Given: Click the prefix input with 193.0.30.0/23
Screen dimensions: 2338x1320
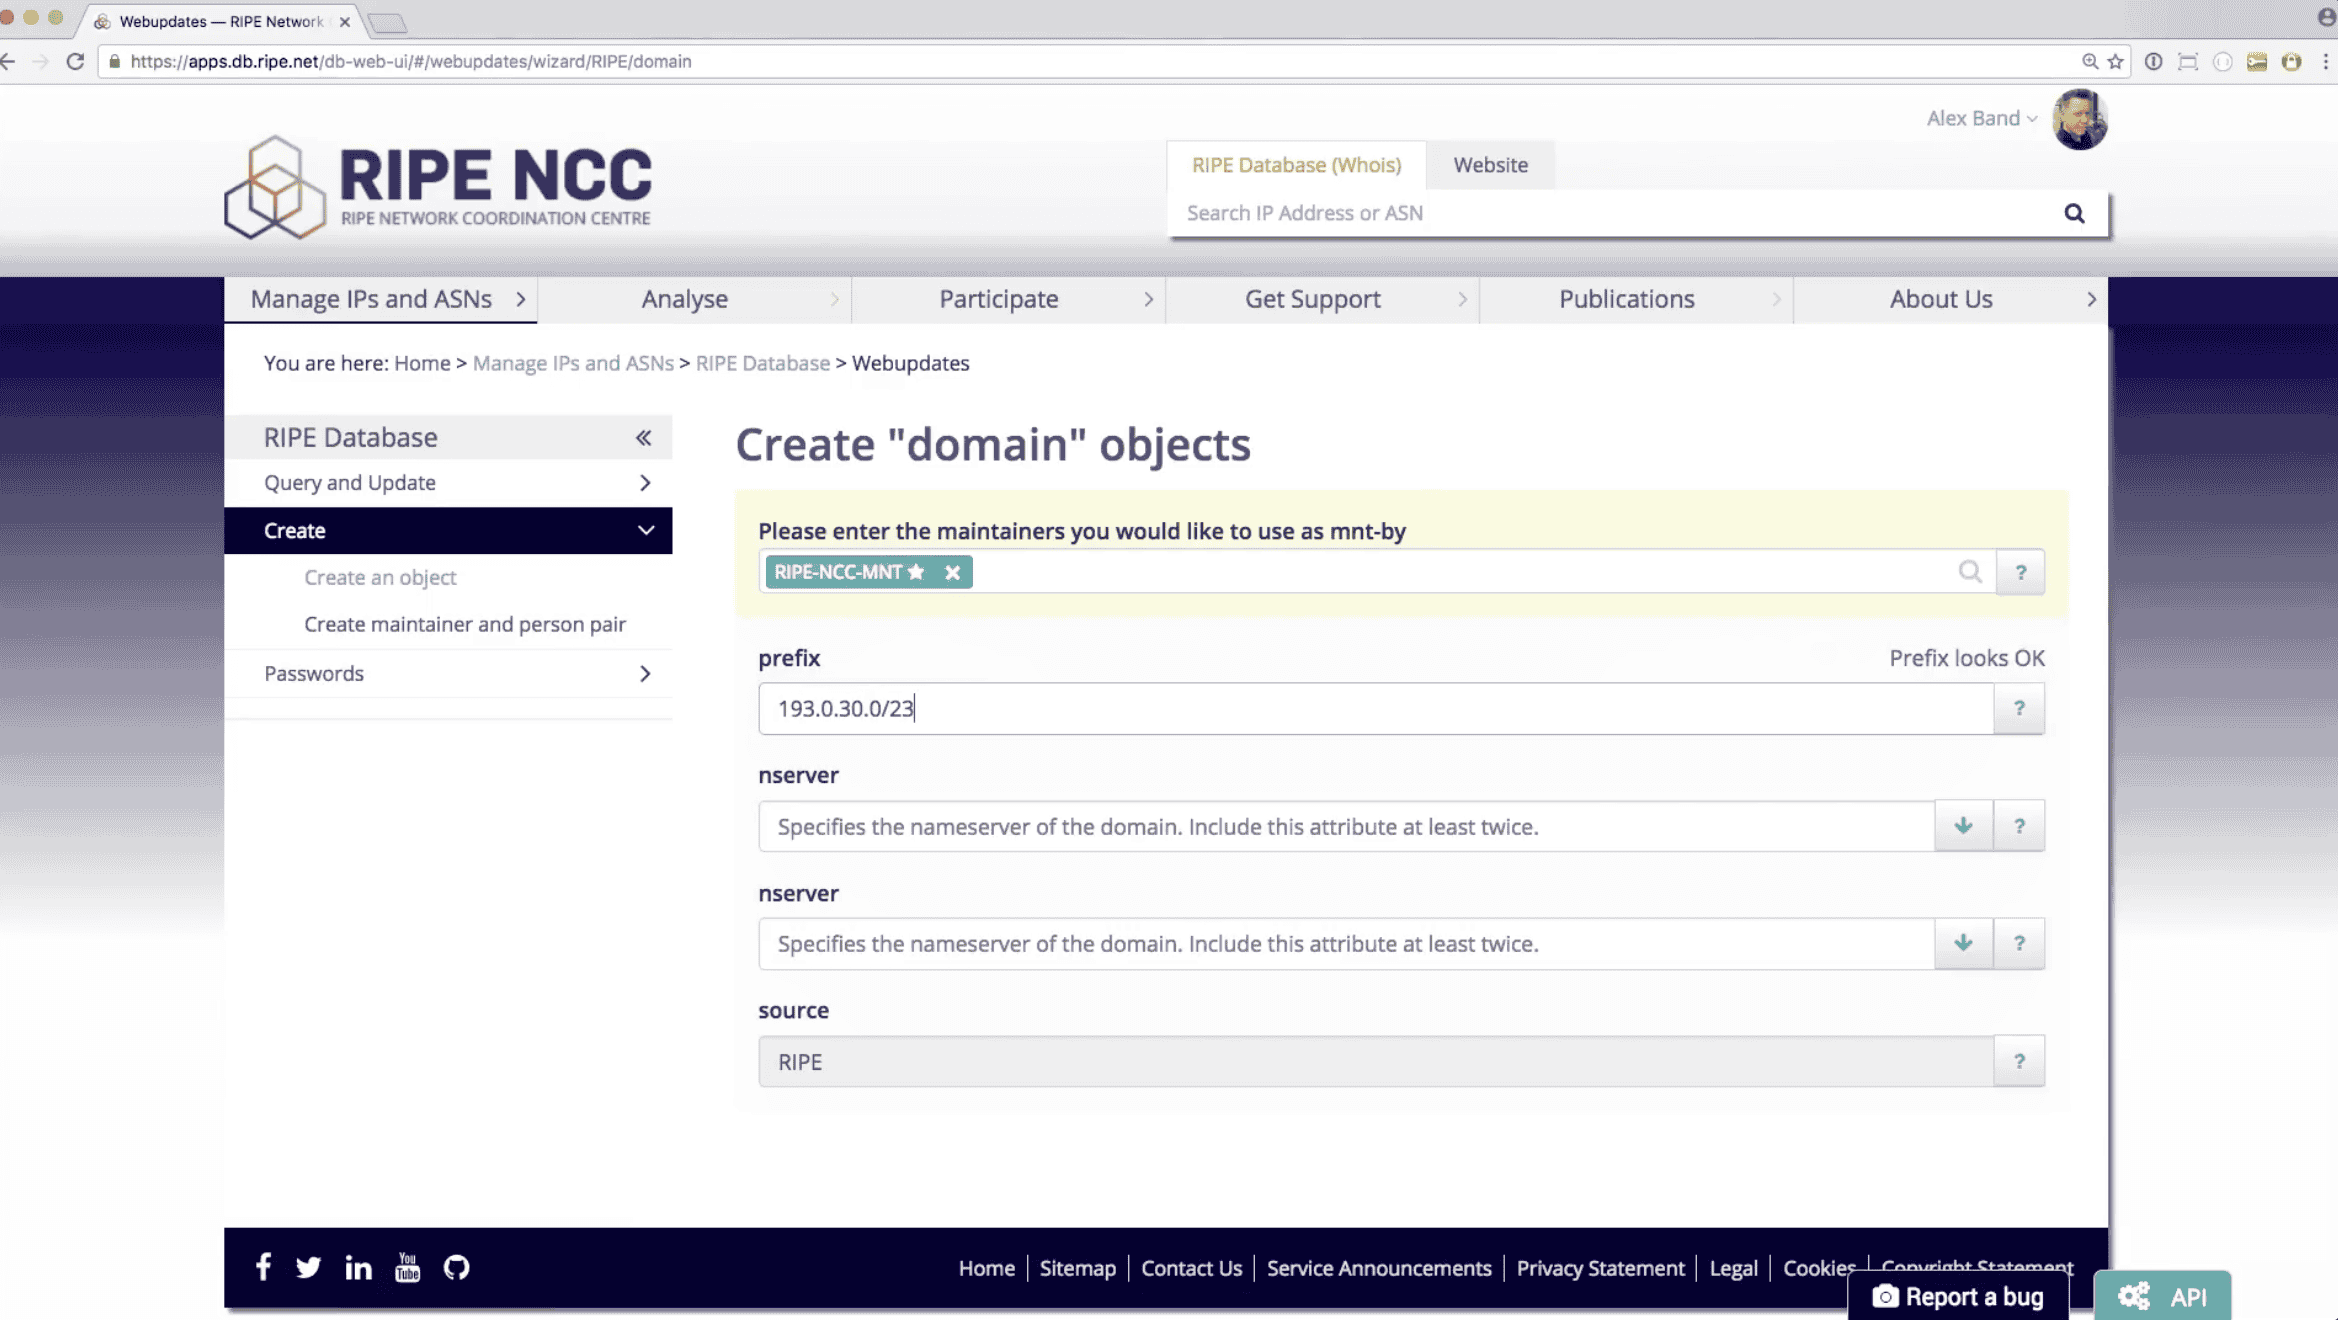Looking at the screenshot, I should (x=1376, y=708).
